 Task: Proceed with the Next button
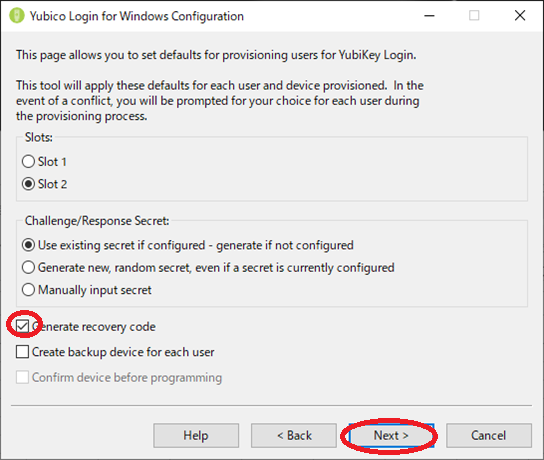point(391,435)
